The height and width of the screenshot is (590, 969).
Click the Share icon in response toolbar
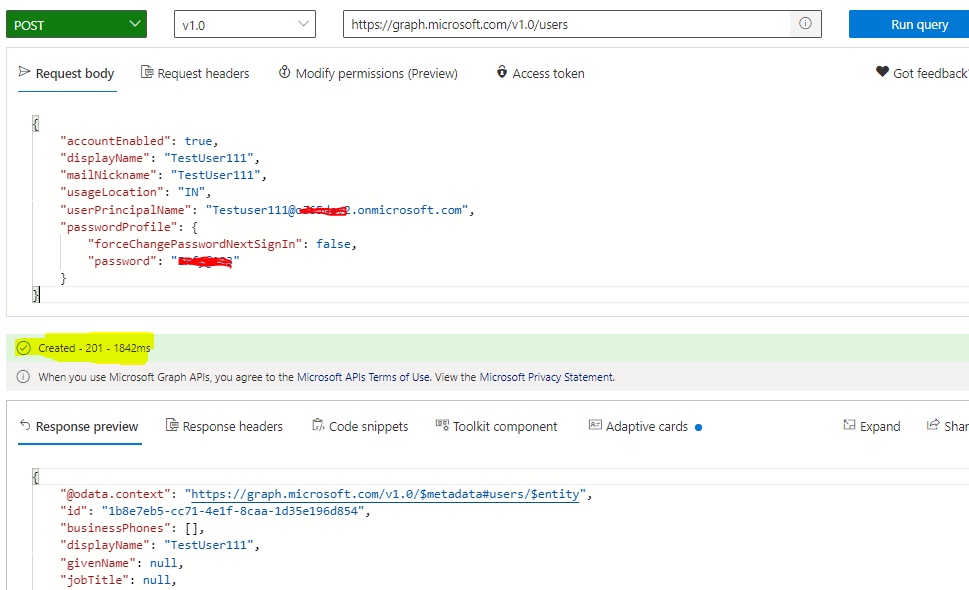coord(933,424)
